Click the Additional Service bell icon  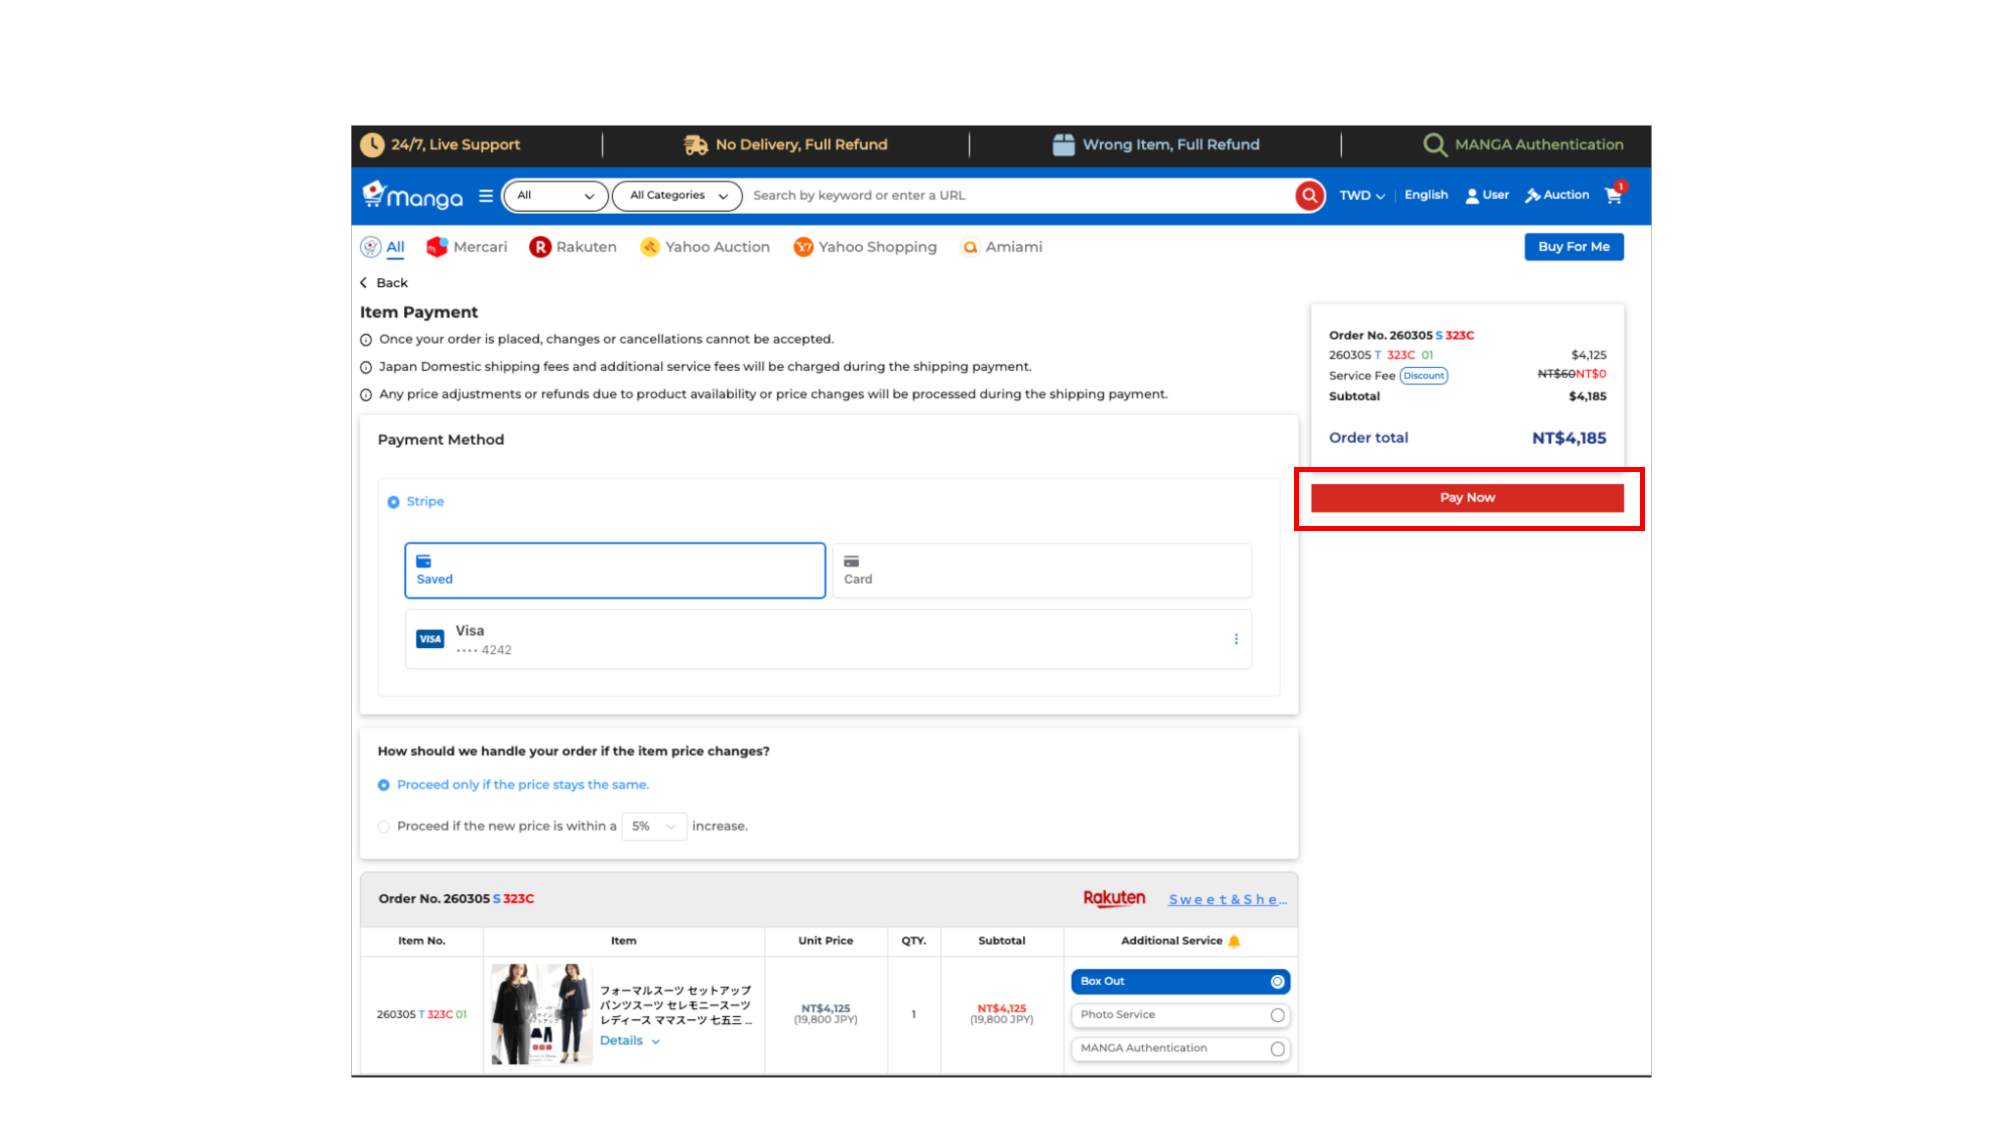point(1234,941)
